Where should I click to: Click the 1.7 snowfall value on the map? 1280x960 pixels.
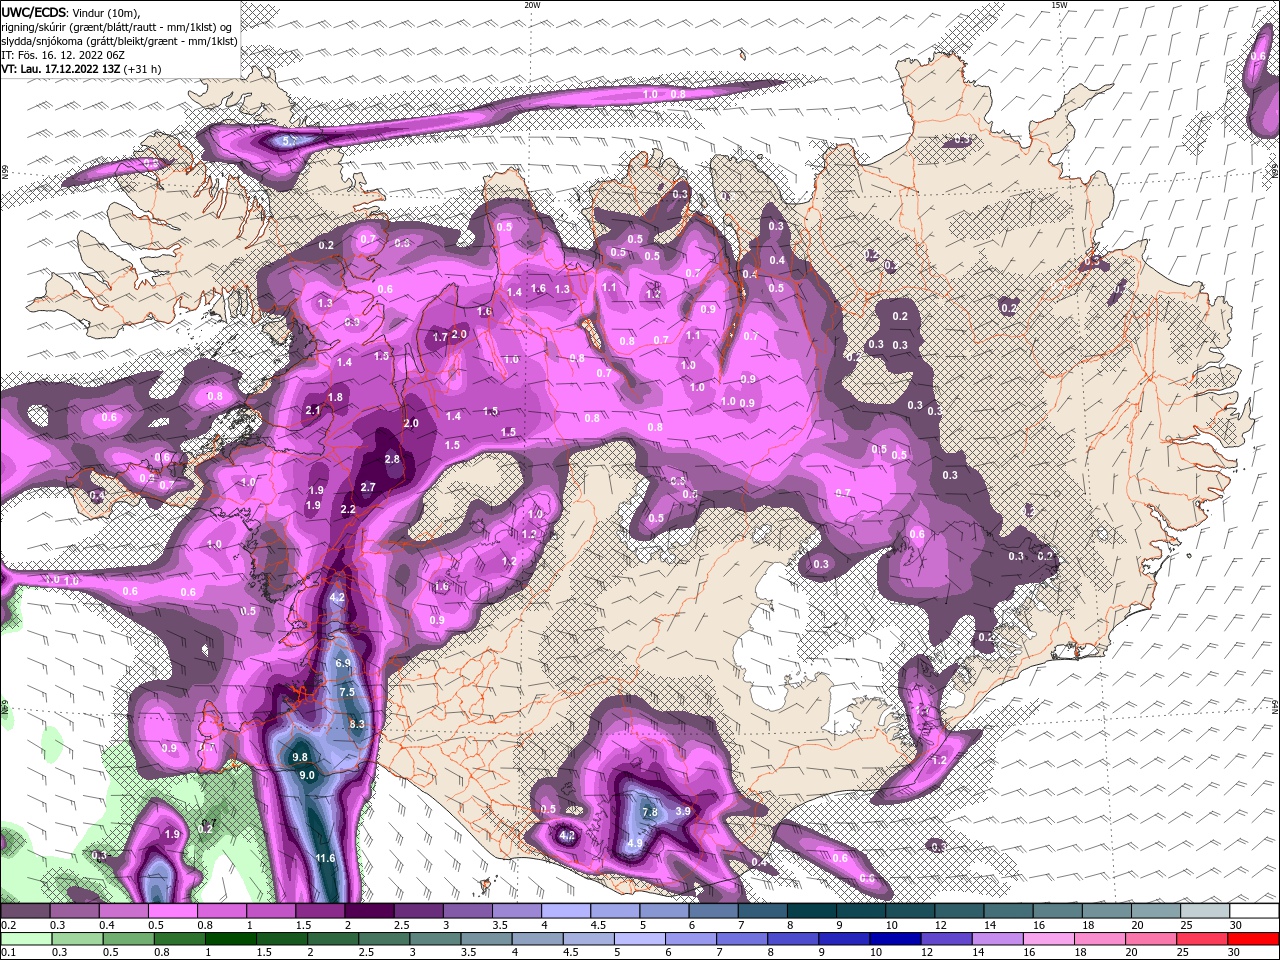(440, 337)
